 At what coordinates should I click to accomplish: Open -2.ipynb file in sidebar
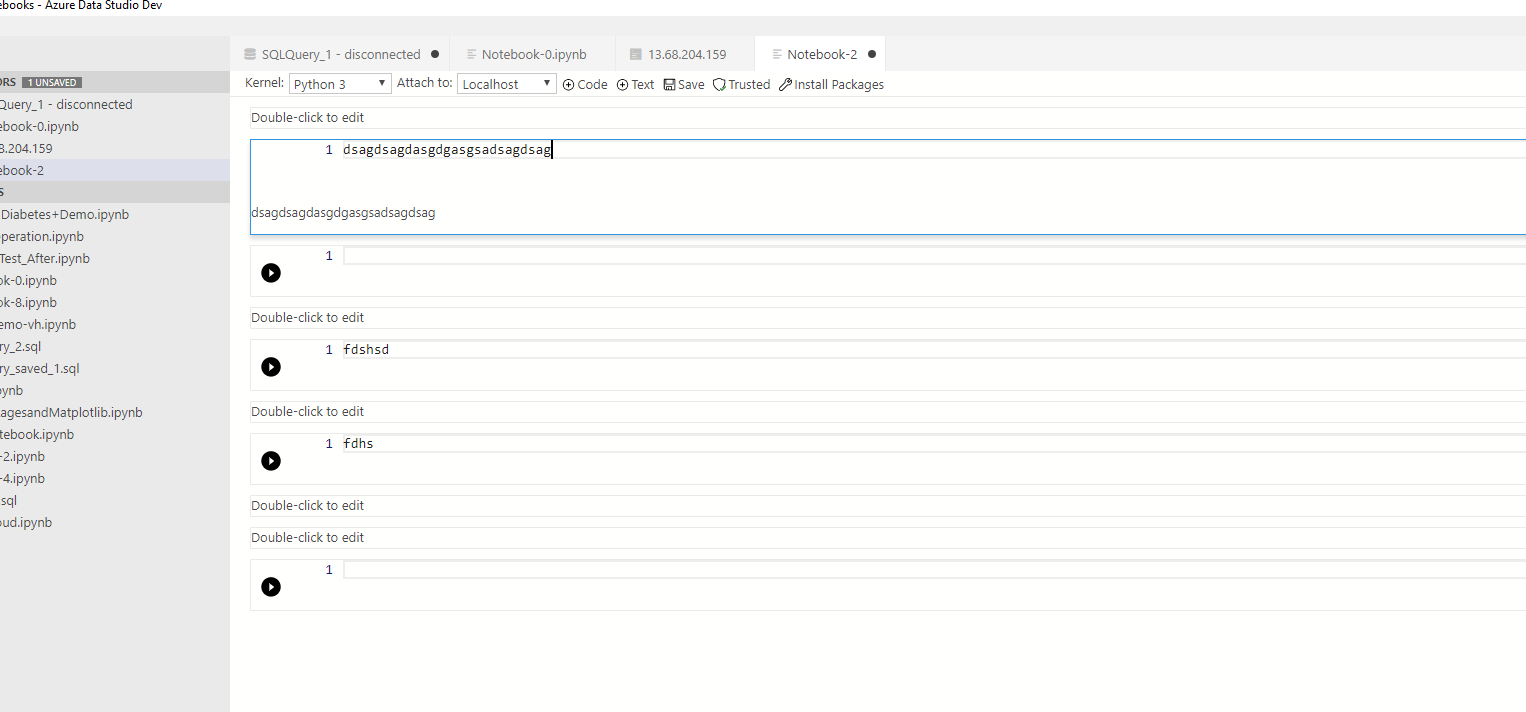tap(115, 456)
